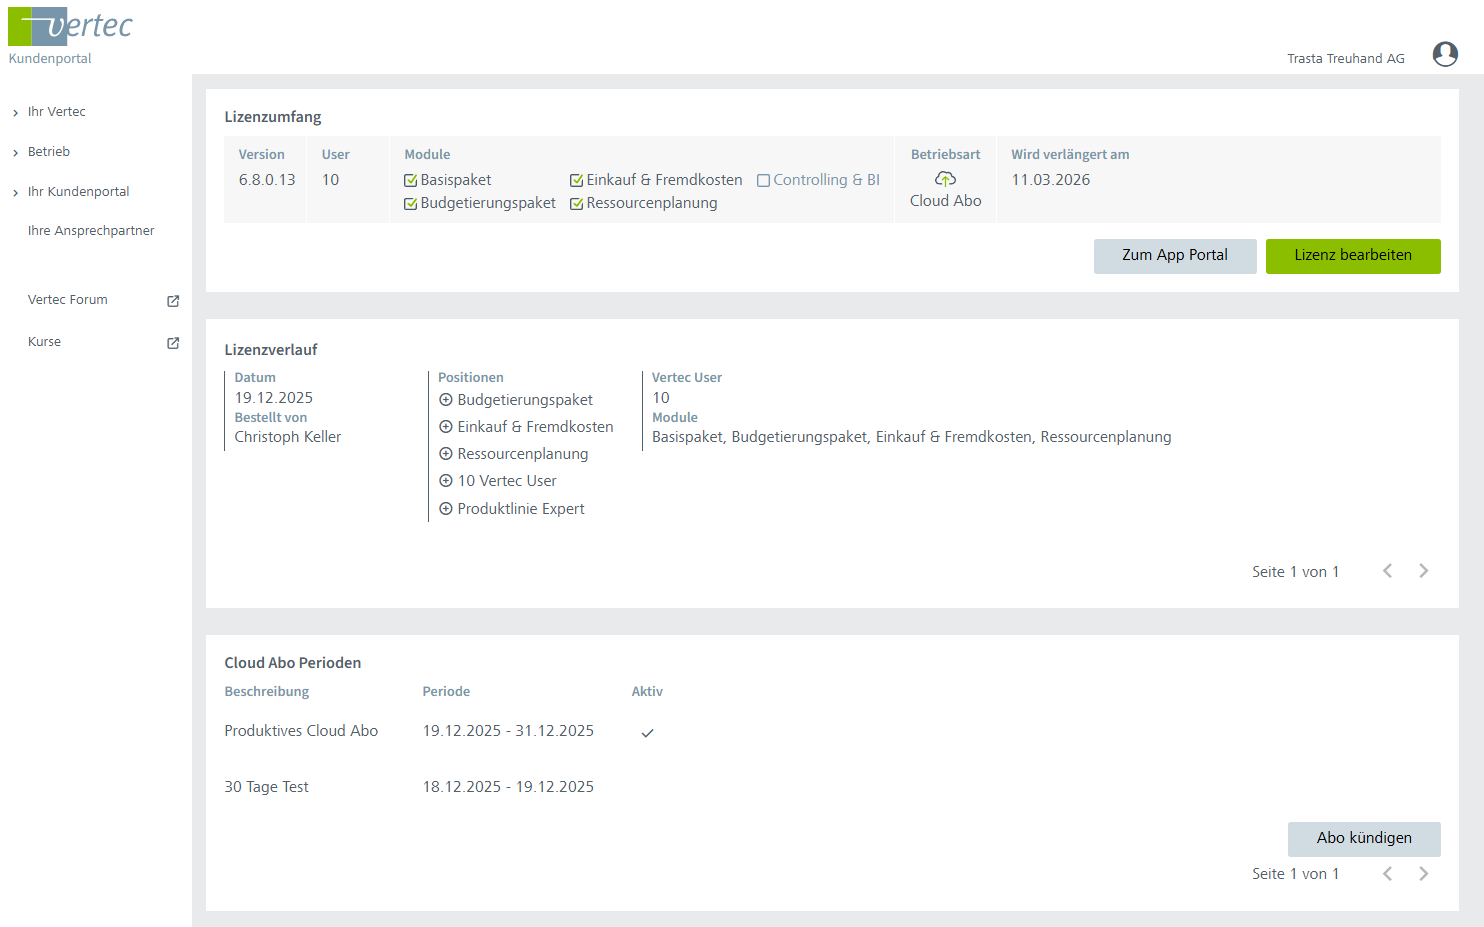Click the Vertec logo
Image resolution: width=1484 pixels, height=927 pixels.
click(x=70, y=27)
